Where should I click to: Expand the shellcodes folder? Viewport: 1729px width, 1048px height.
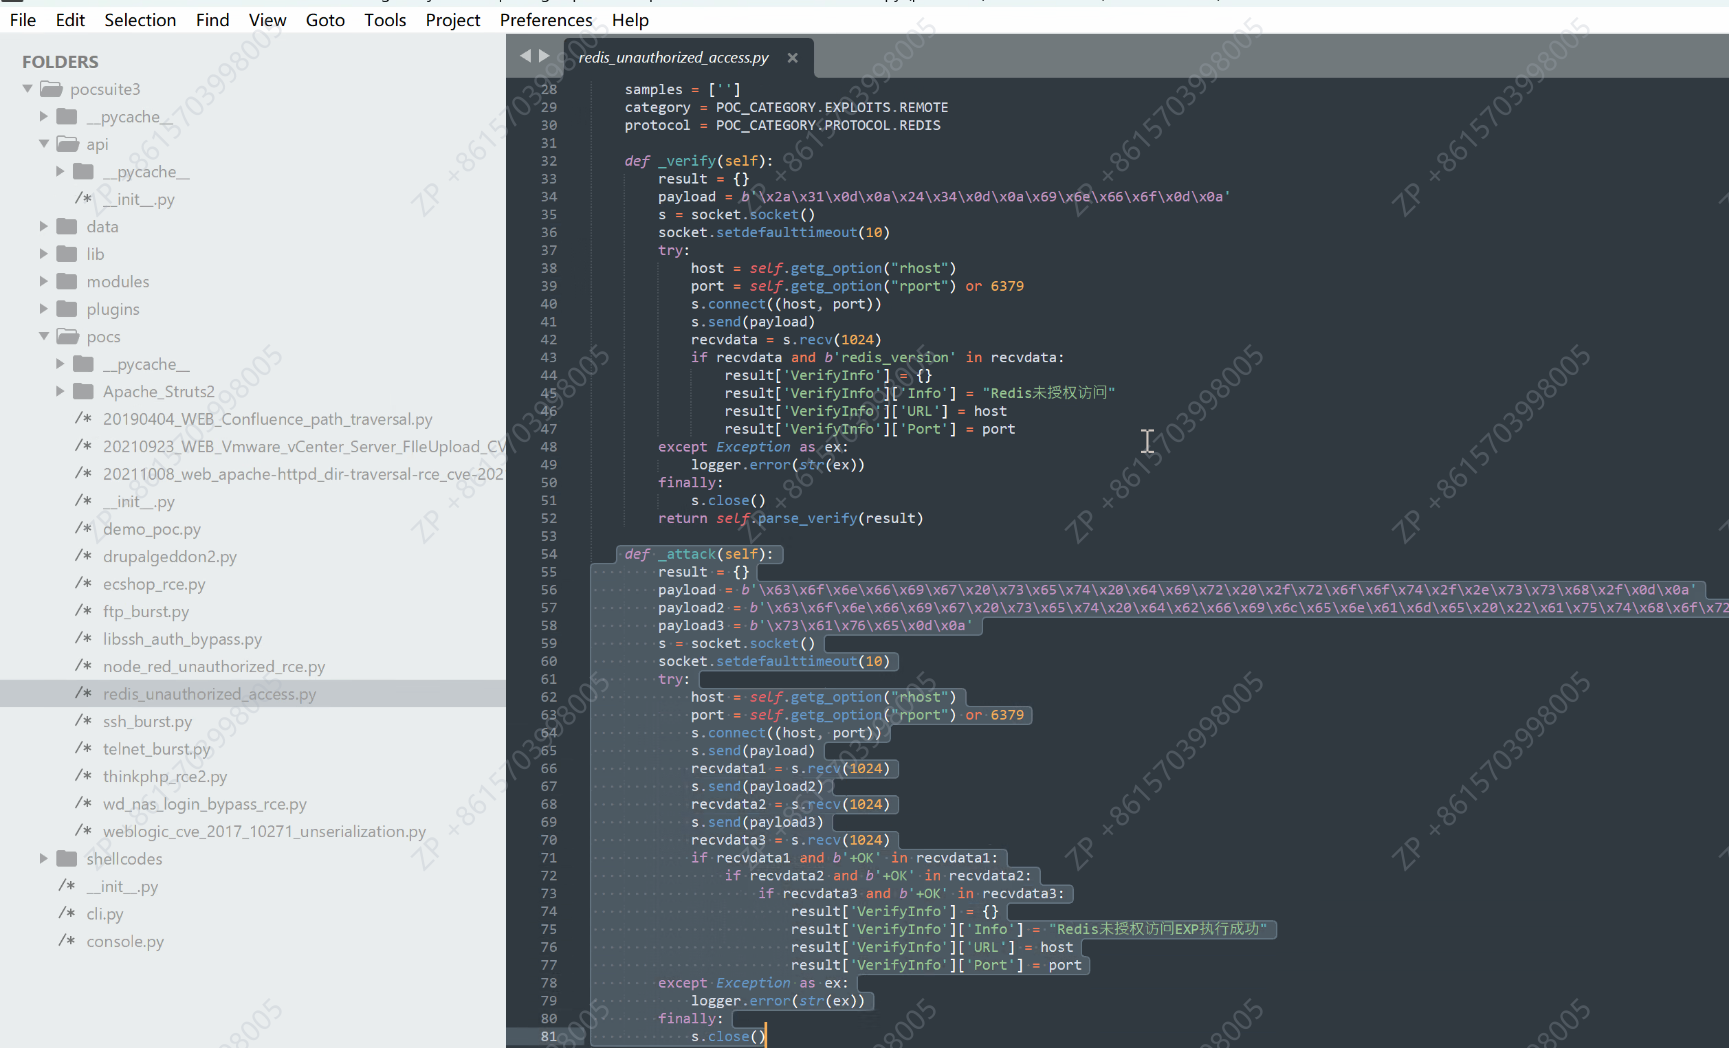43,858
